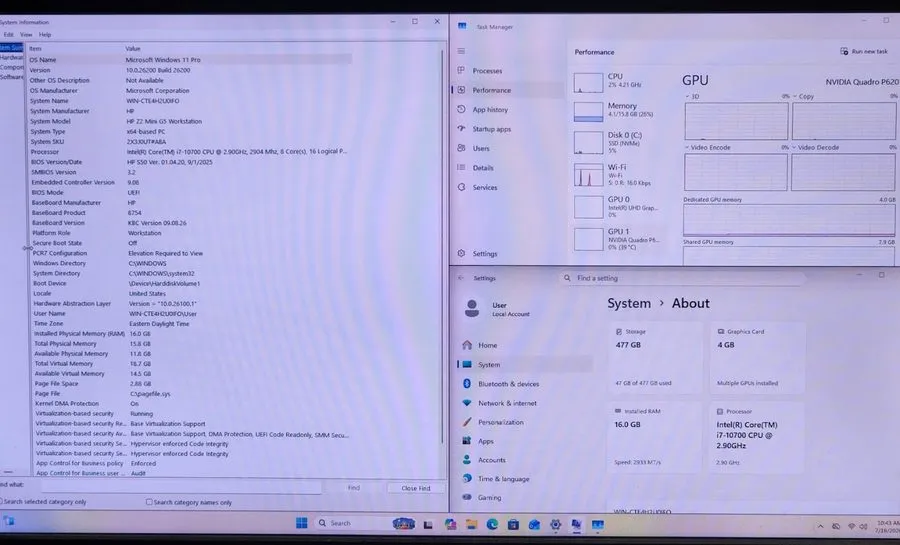
Task: Click the Close Find button
Action: pyautogui.click(x=416, y=488)
